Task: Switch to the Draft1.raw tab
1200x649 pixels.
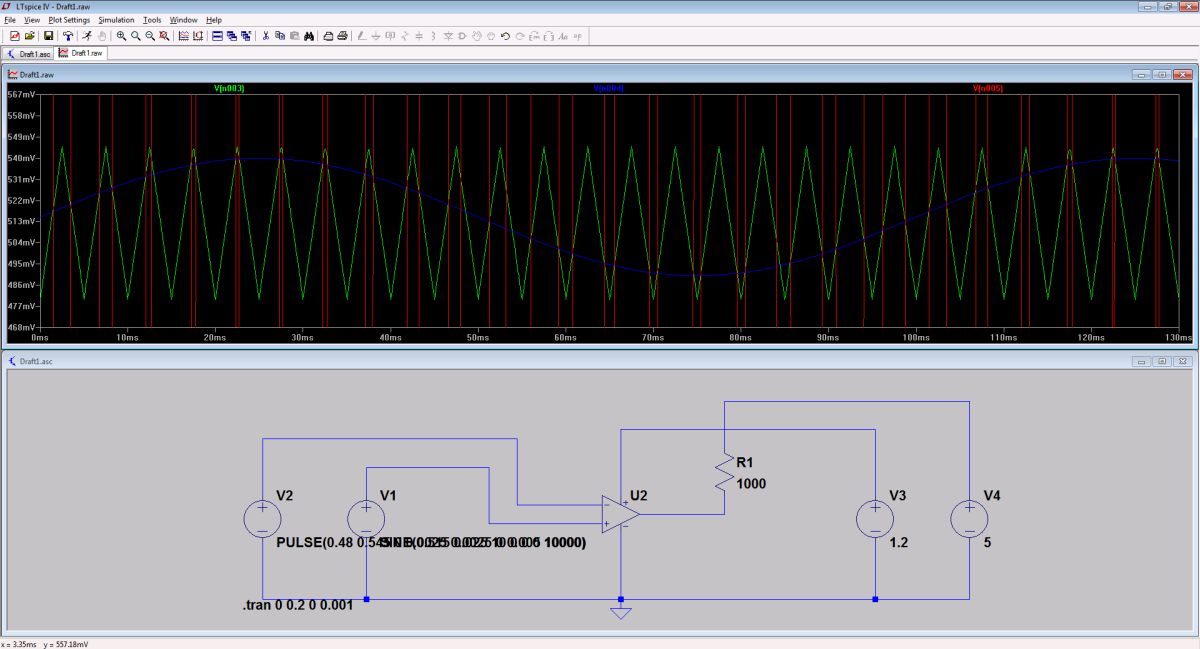Action: tap(81, 53)
